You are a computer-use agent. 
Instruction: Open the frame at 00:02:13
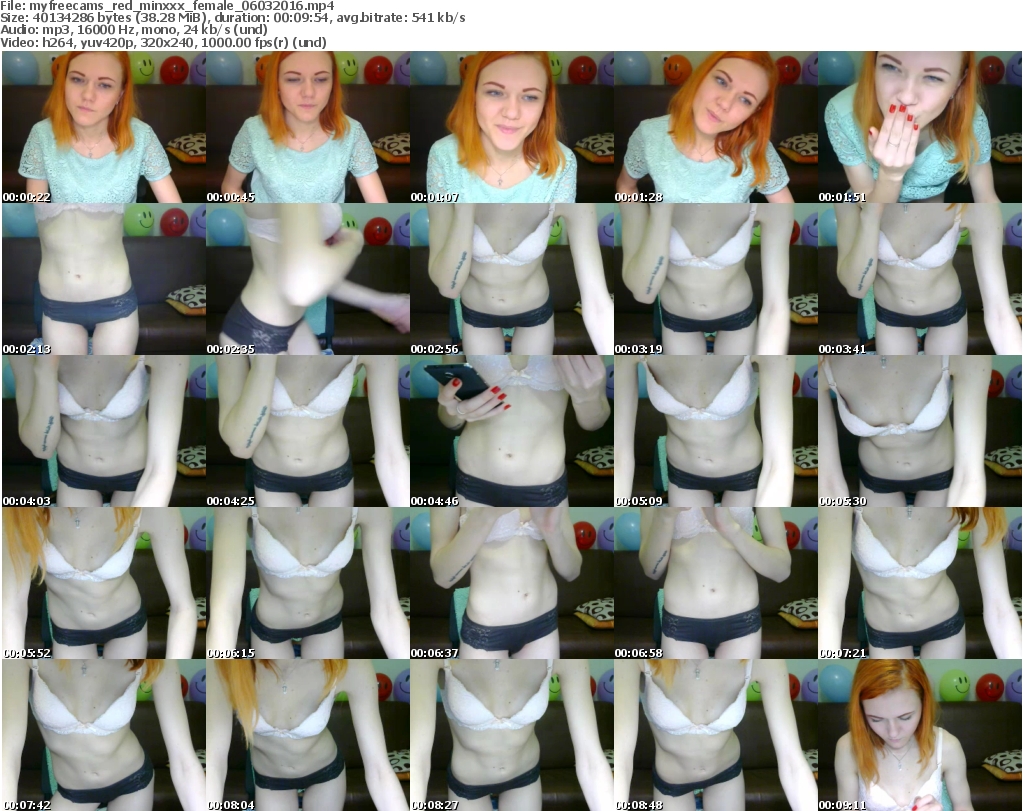(104, 279)
